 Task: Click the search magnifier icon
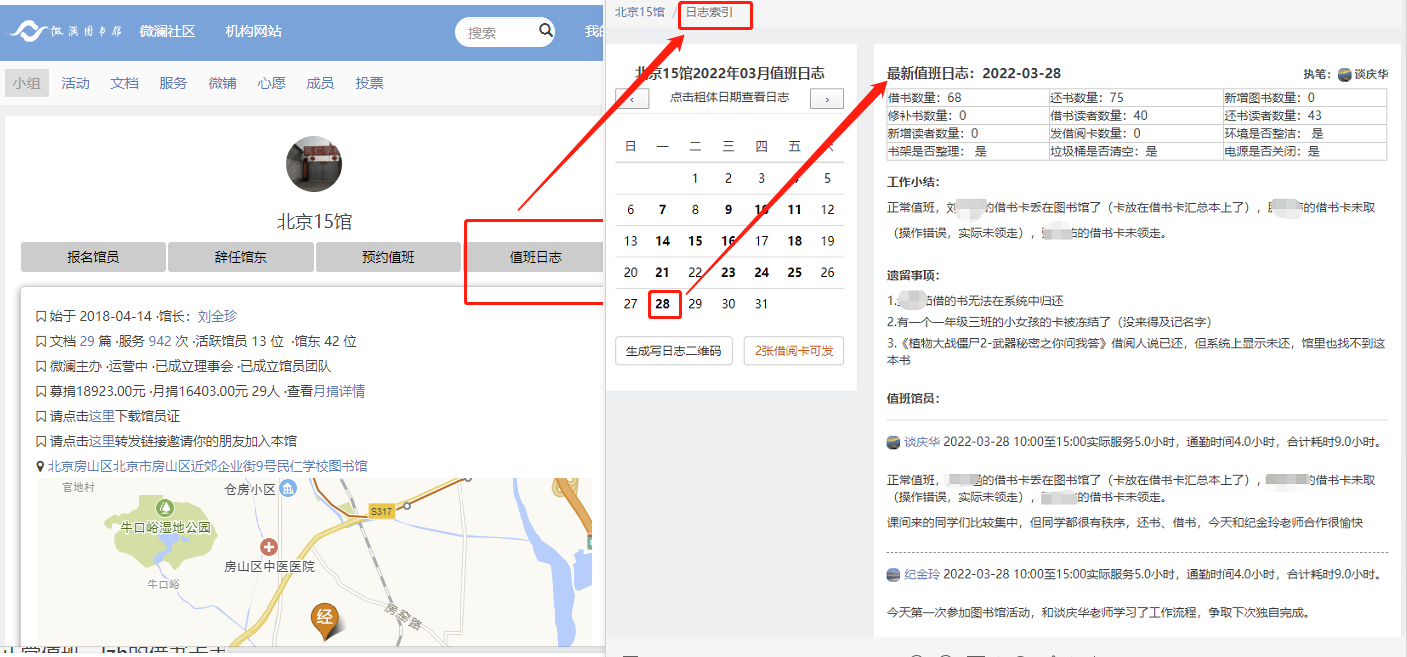click(x=546, y=31)
